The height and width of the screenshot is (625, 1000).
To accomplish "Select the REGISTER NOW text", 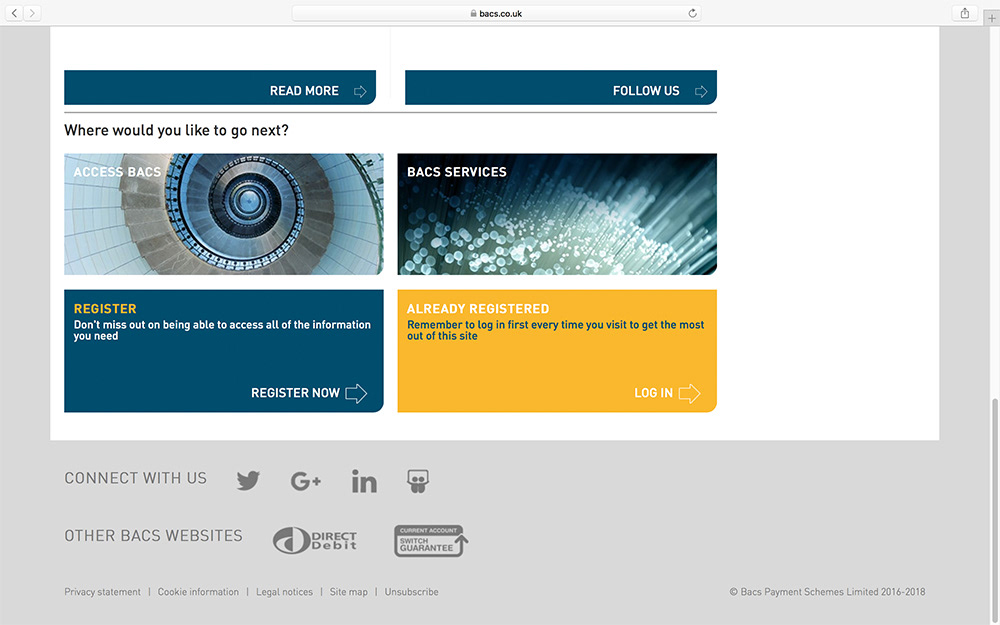I will (295, 393).
